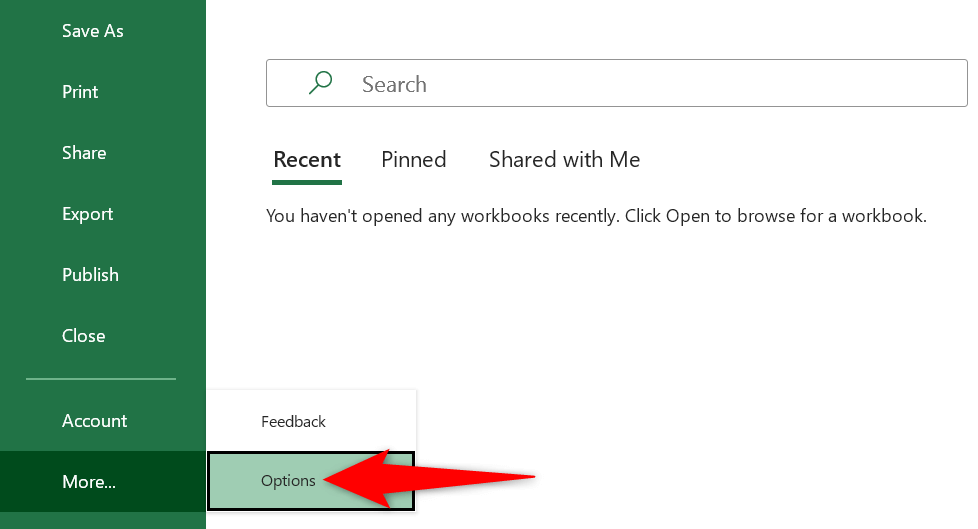The width and height of the screenshot is (978, 529).
Task: Show the Shared with Me tab
Action: 564,160
